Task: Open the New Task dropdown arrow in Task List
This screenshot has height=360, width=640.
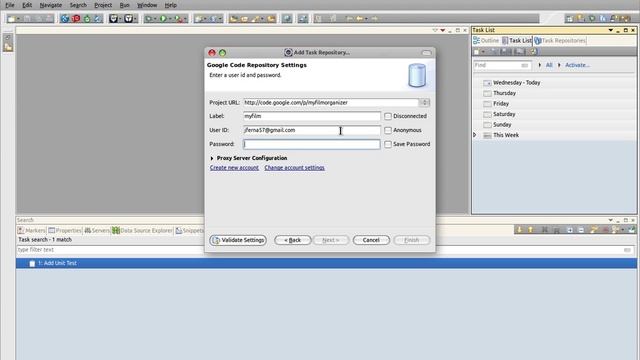Action: pyautogui.click(x=483, y=52)
